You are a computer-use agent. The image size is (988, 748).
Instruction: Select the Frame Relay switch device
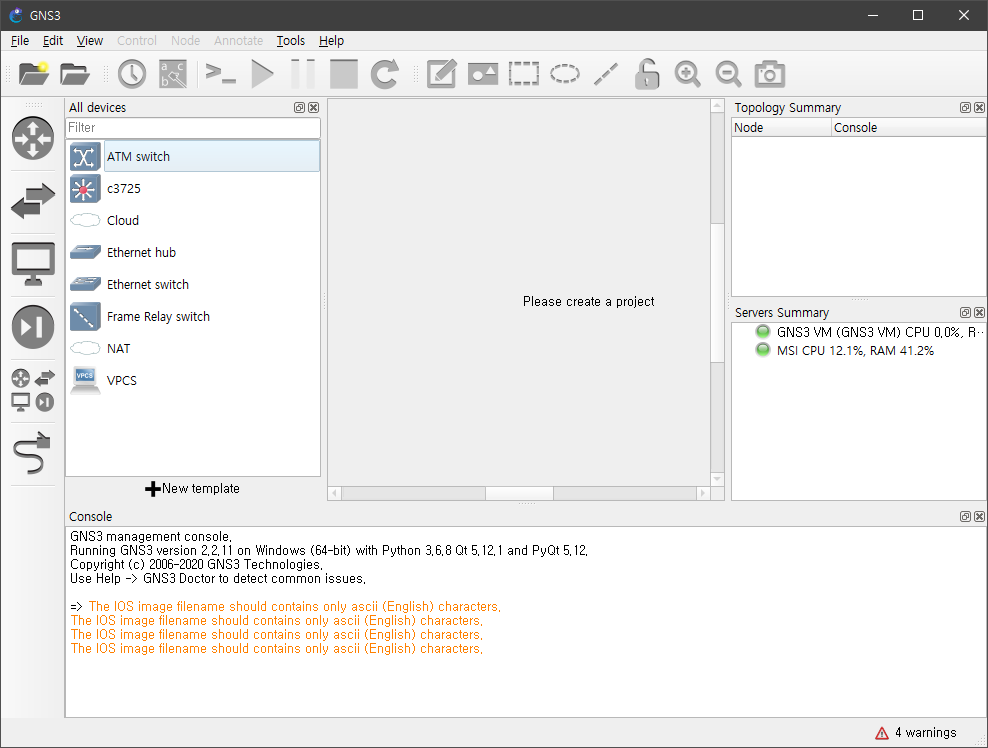pos(193,317)
